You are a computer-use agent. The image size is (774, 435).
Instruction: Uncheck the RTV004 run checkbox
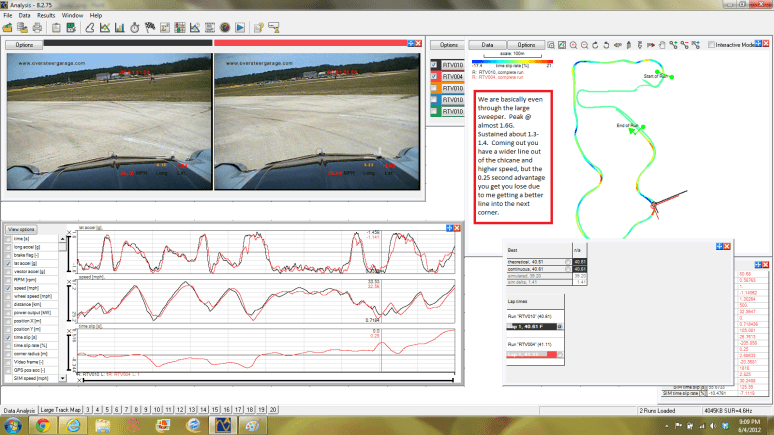[x=434, y=74]
